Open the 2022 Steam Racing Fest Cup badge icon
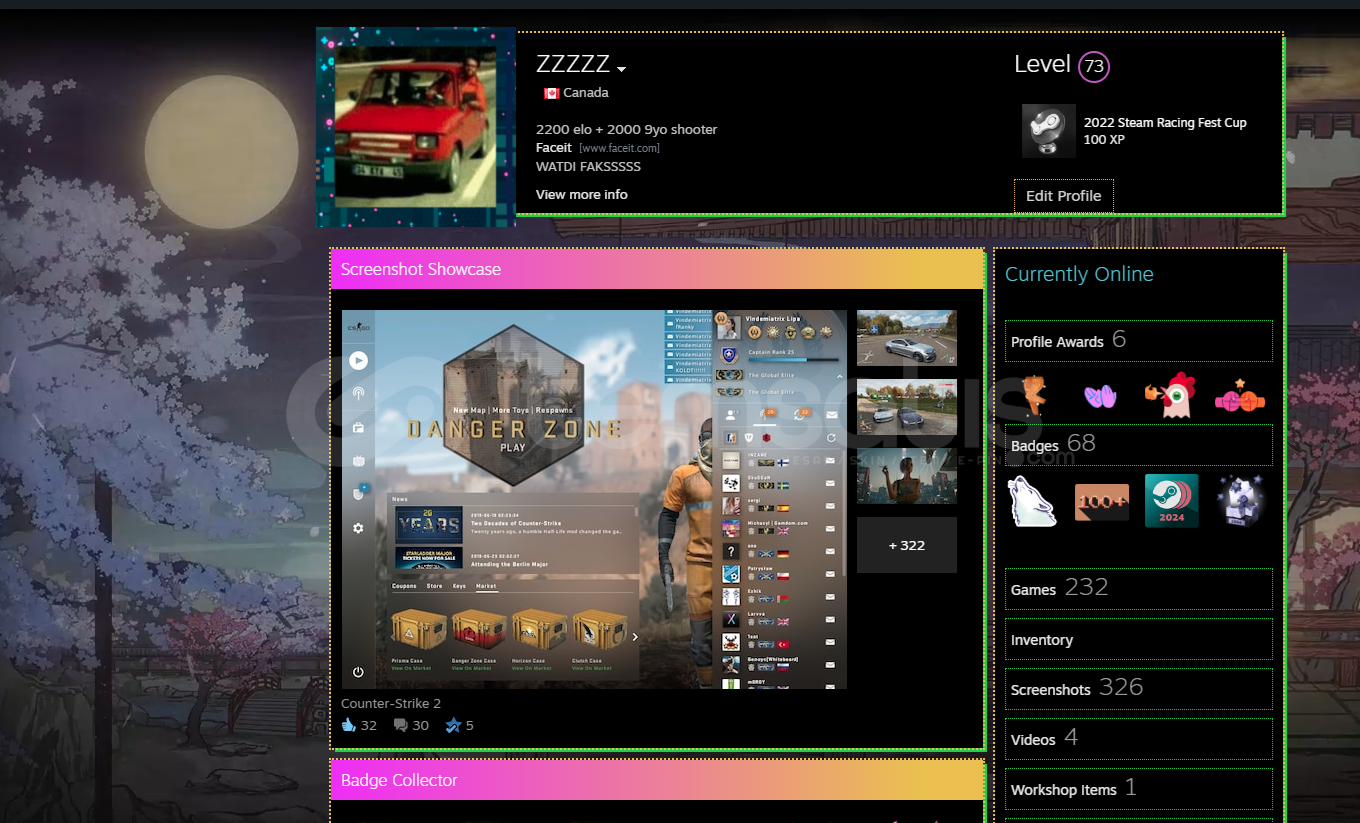Image resolution: width=1360 pixels, height=823 pixels. click(1048, 131)
